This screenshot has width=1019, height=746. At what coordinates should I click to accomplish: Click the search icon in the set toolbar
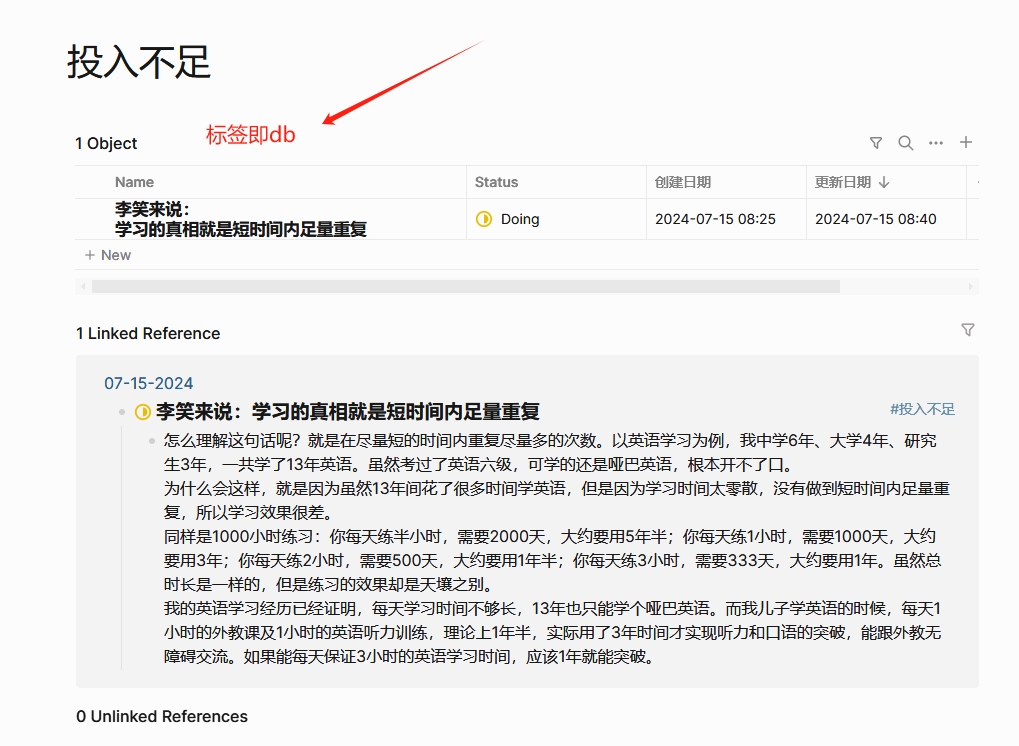pyautogui.click(x=905, y=142)
